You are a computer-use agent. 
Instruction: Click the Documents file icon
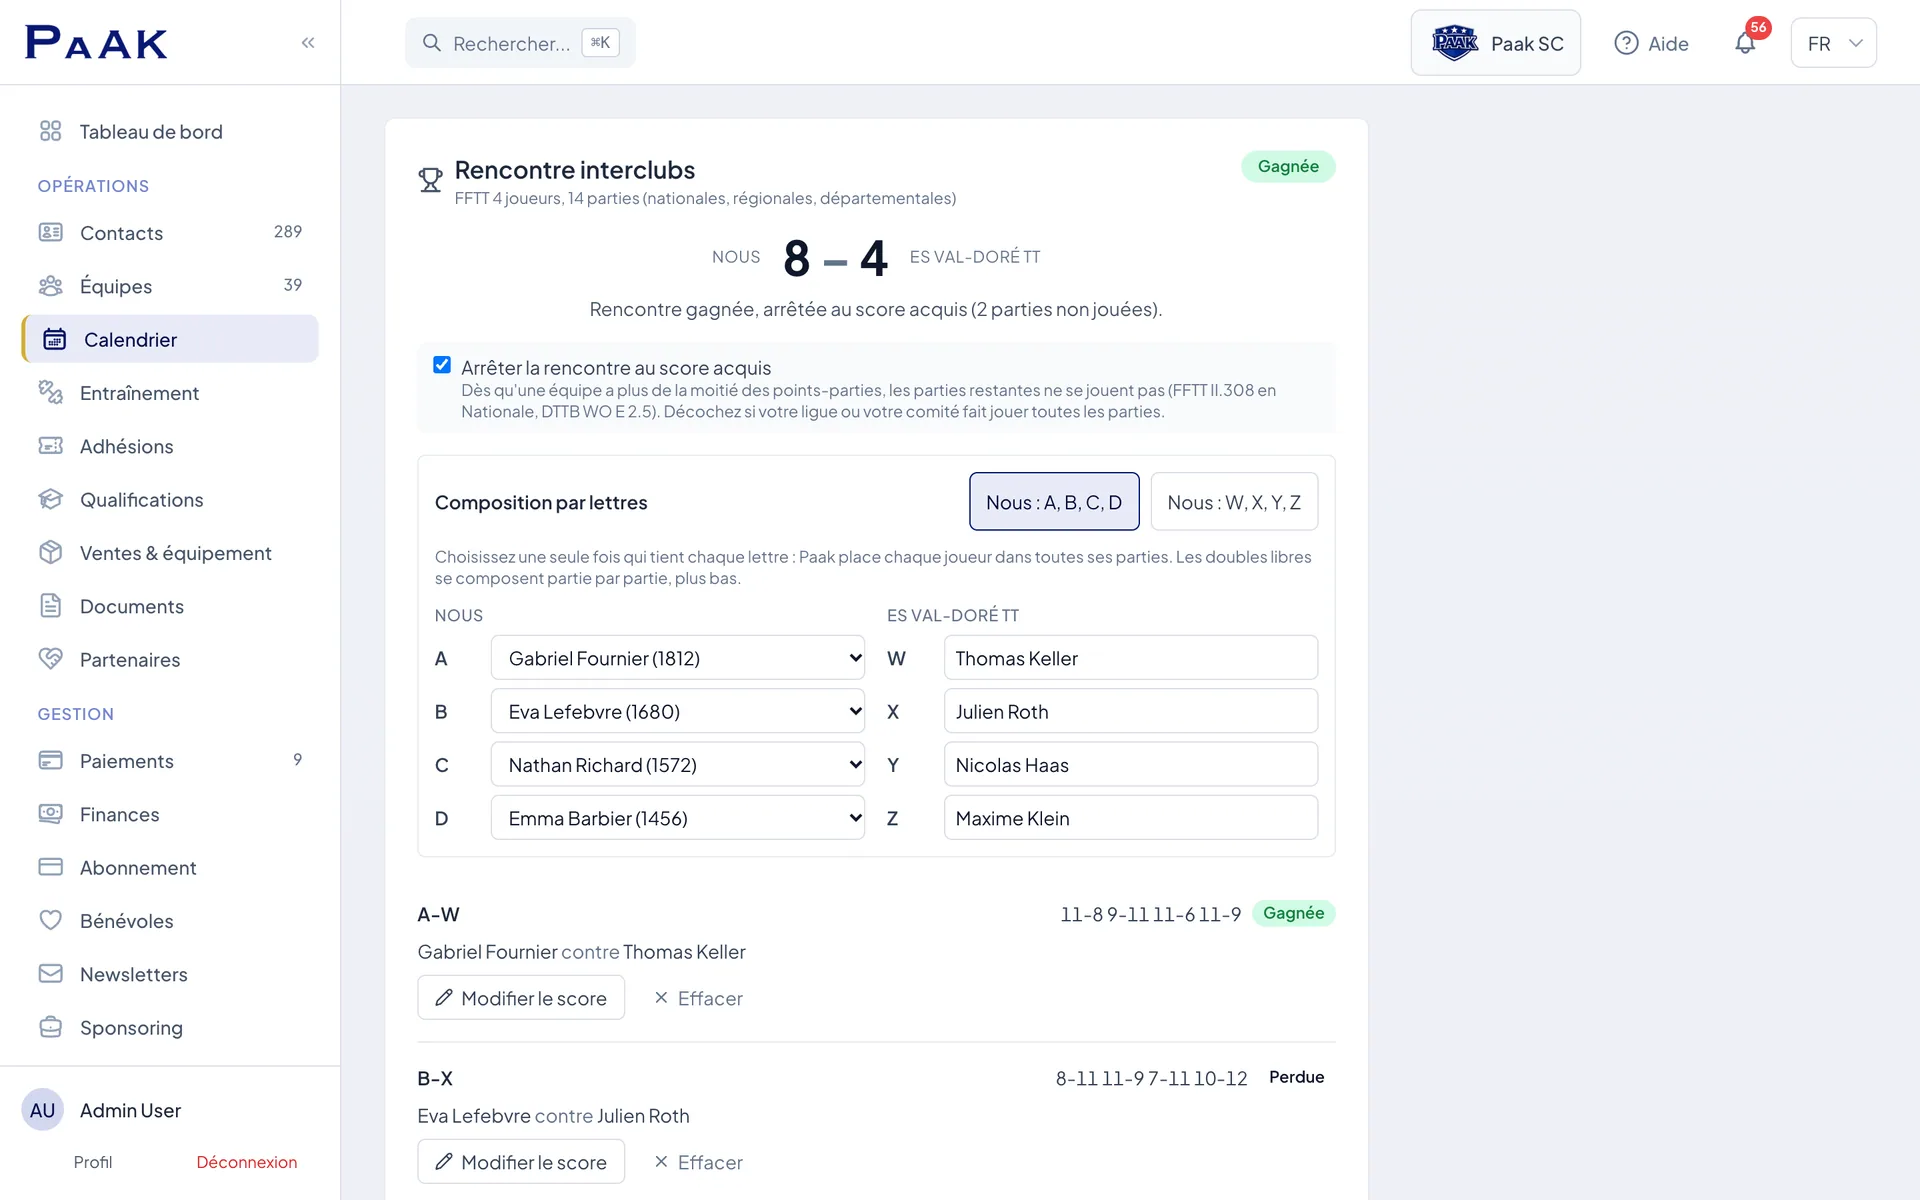pos(51,606)
